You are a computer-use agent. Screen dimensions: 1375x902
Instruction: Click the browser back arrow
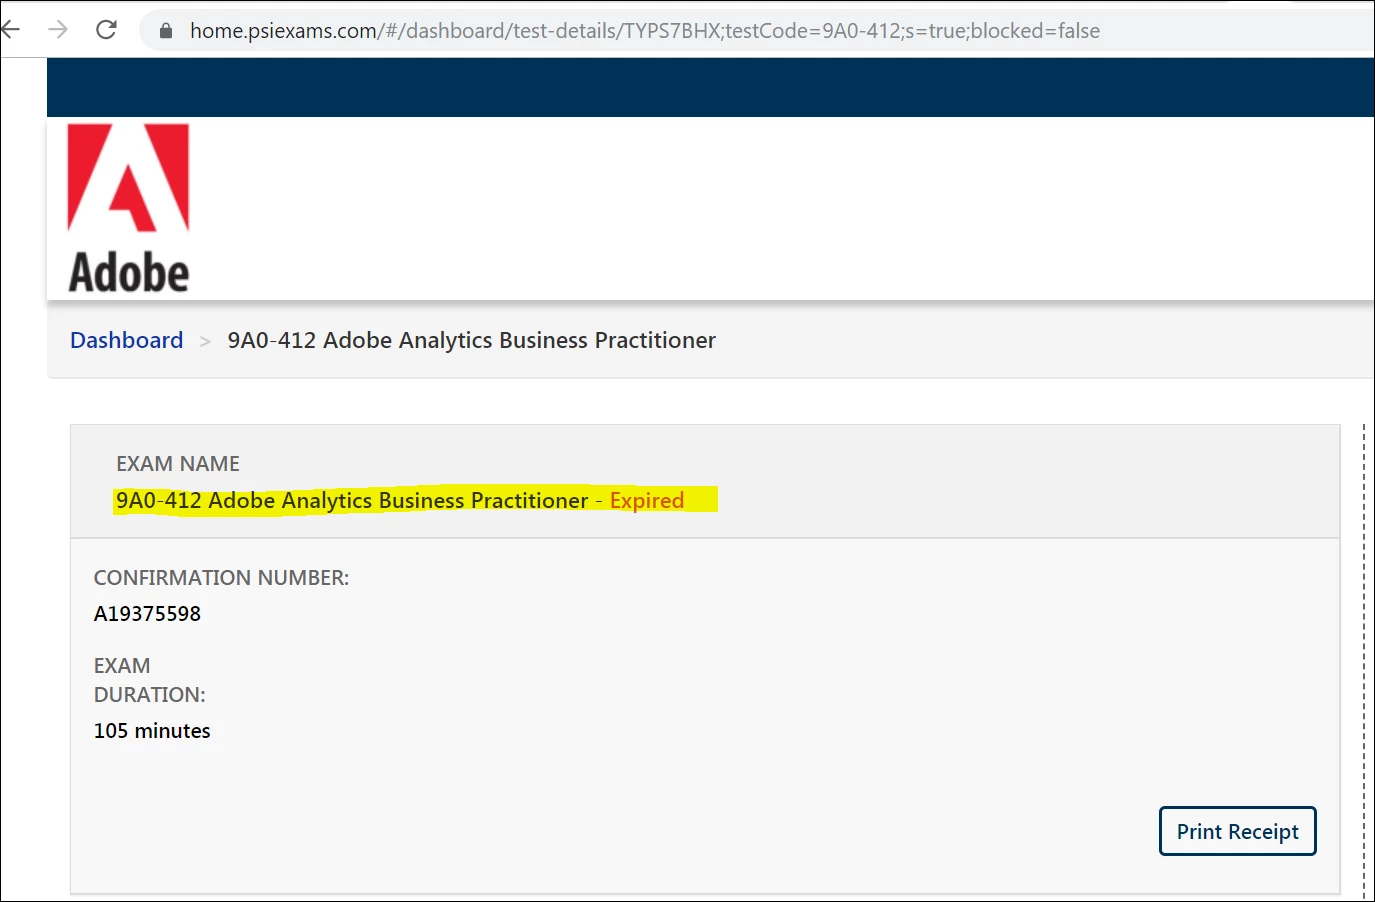pos(10,30)
